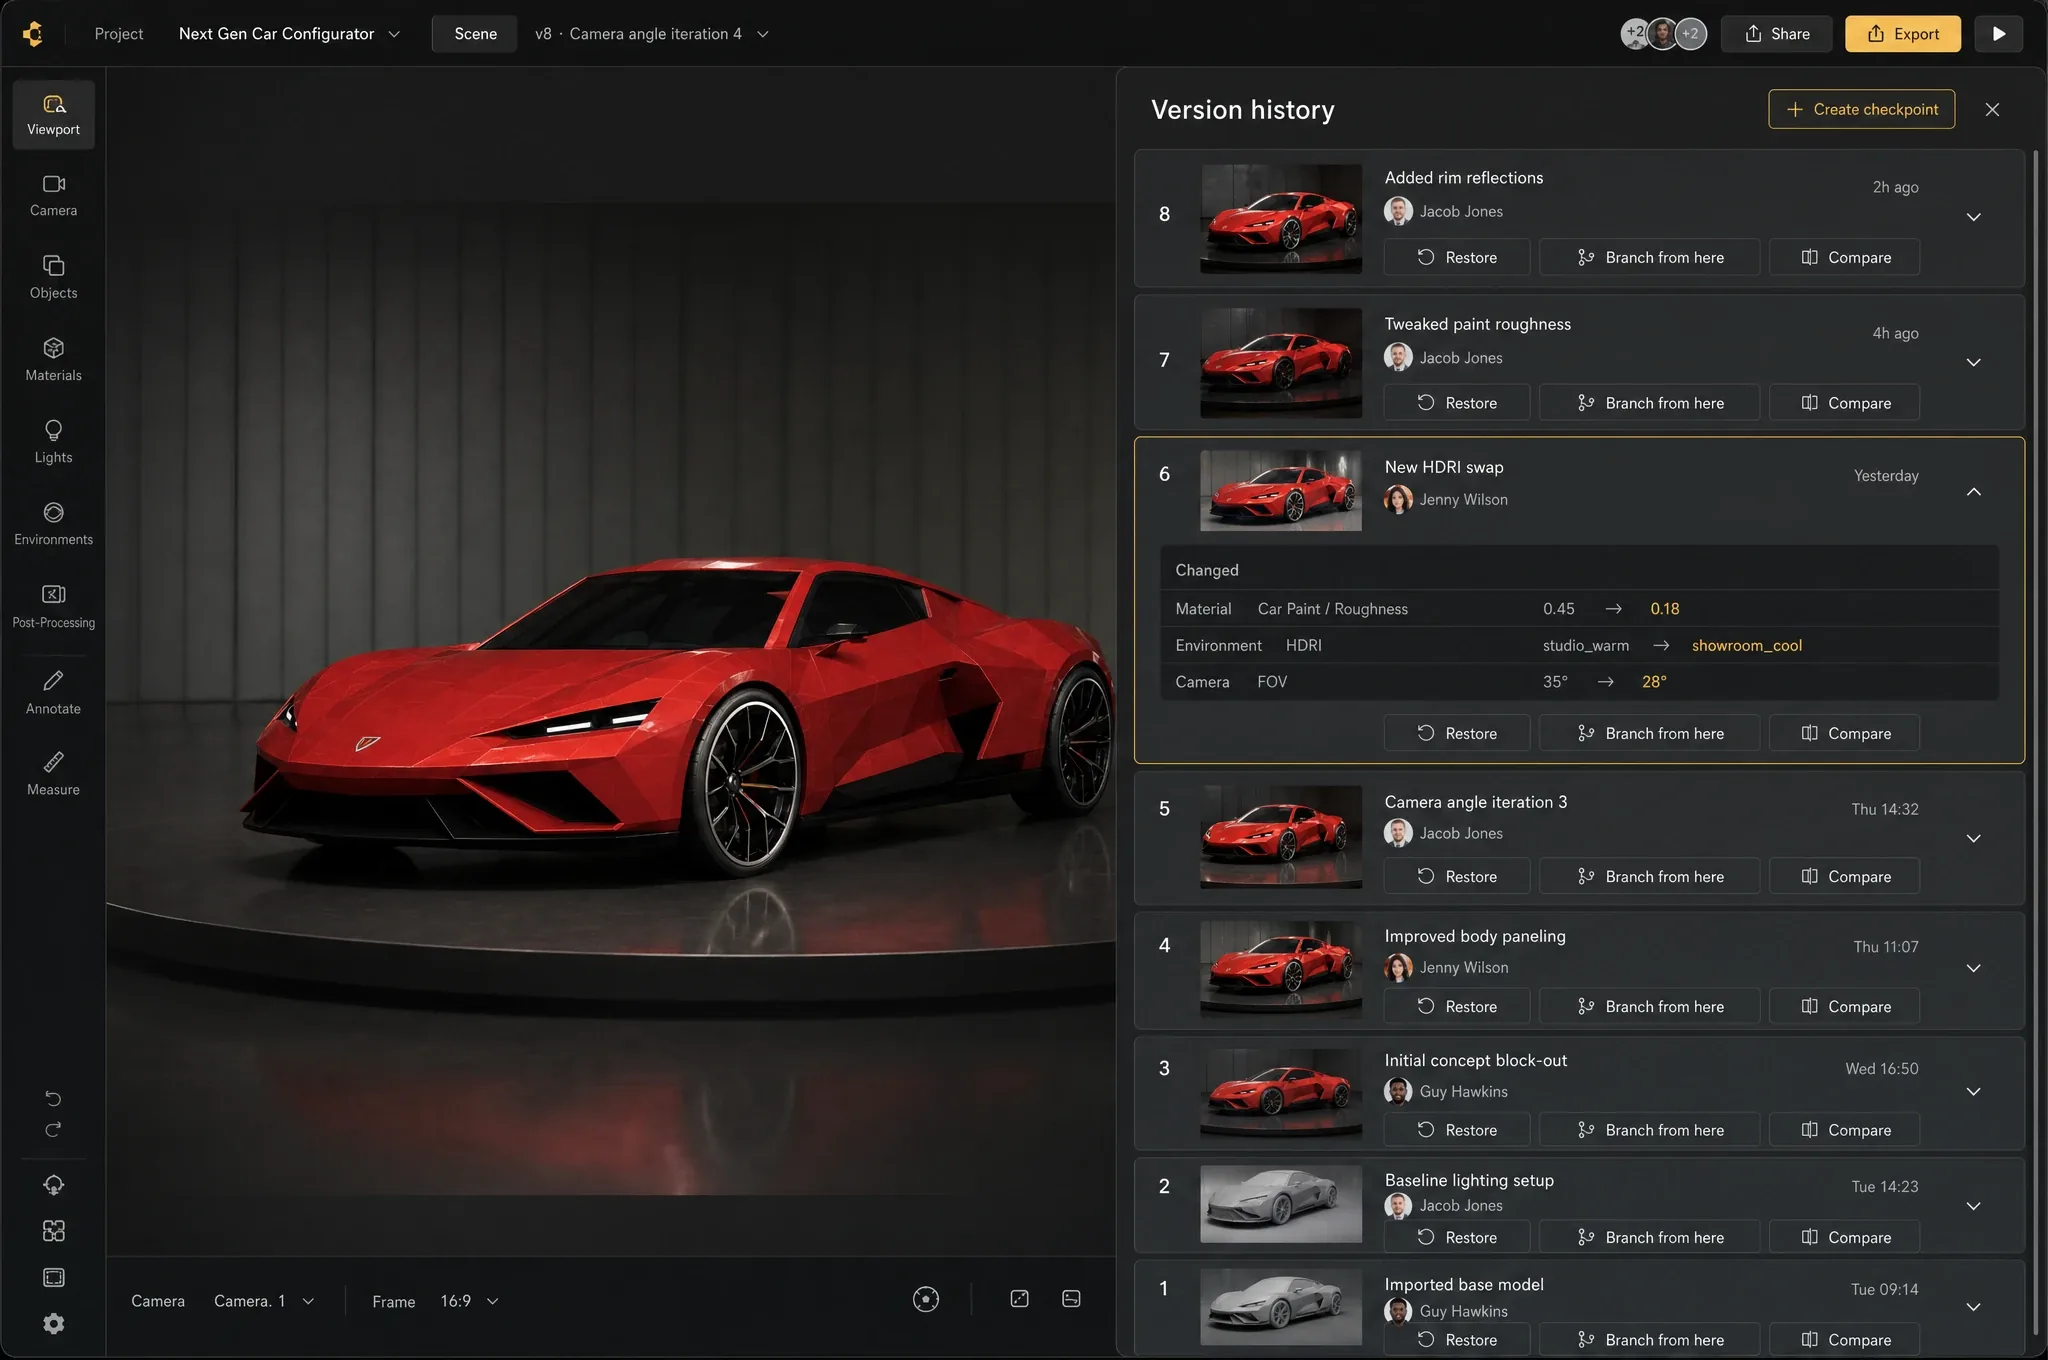Restore version 5 Camera angle iteration 3
The height and width of the screenshot is (1360, 2048).
click(1456, 876)
